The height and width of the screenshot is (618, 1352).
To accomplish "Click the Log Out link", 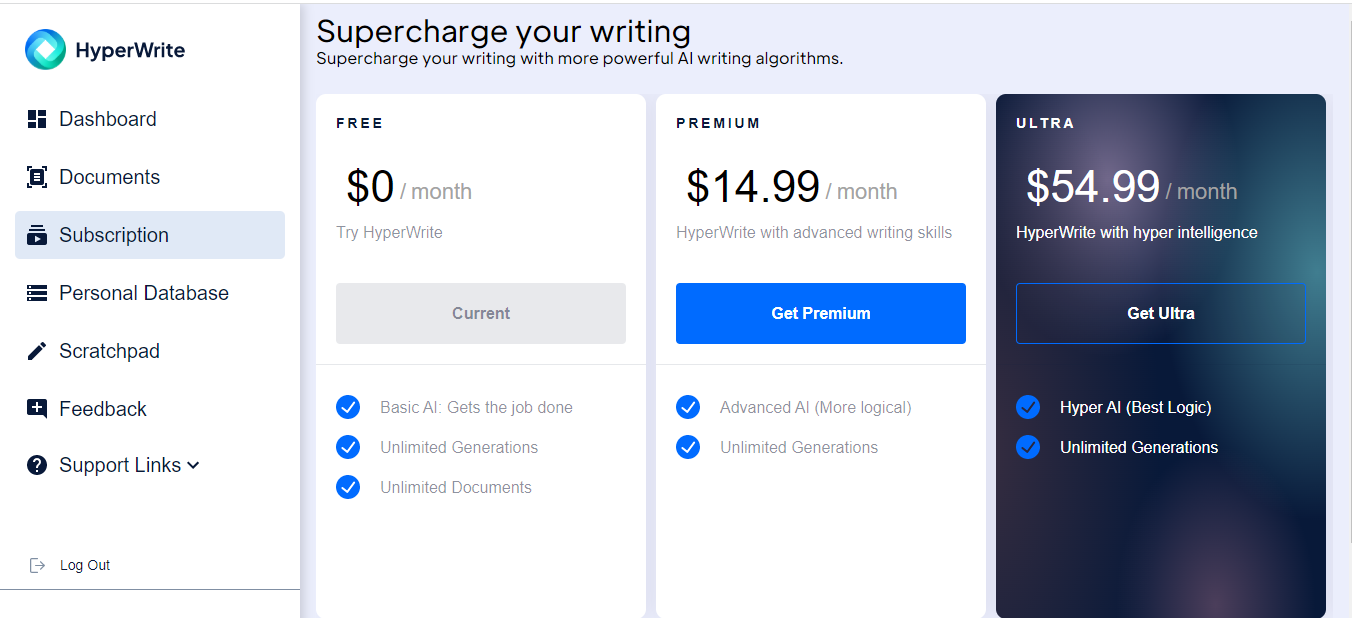I will [x=85, y=565].
